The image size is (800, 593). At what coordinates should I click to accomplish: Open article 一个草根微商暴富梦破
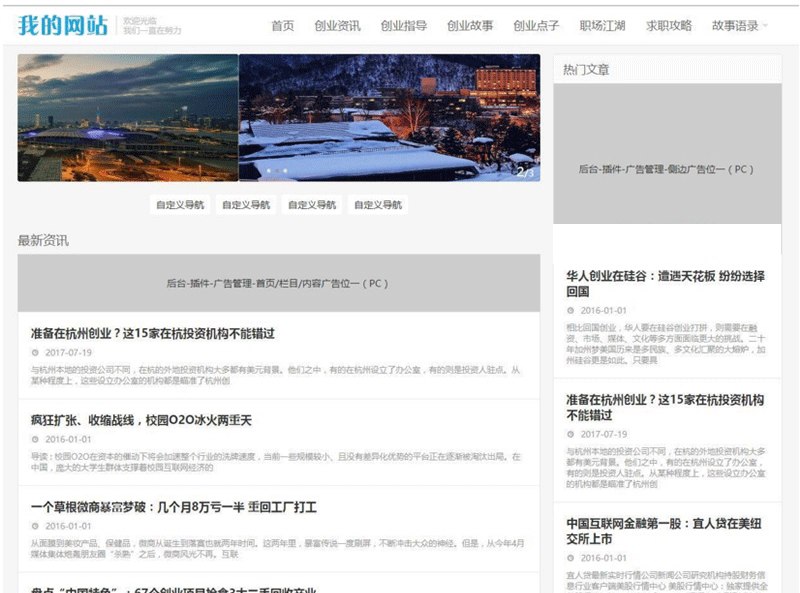pyautogui.click(x=173, y=507)
